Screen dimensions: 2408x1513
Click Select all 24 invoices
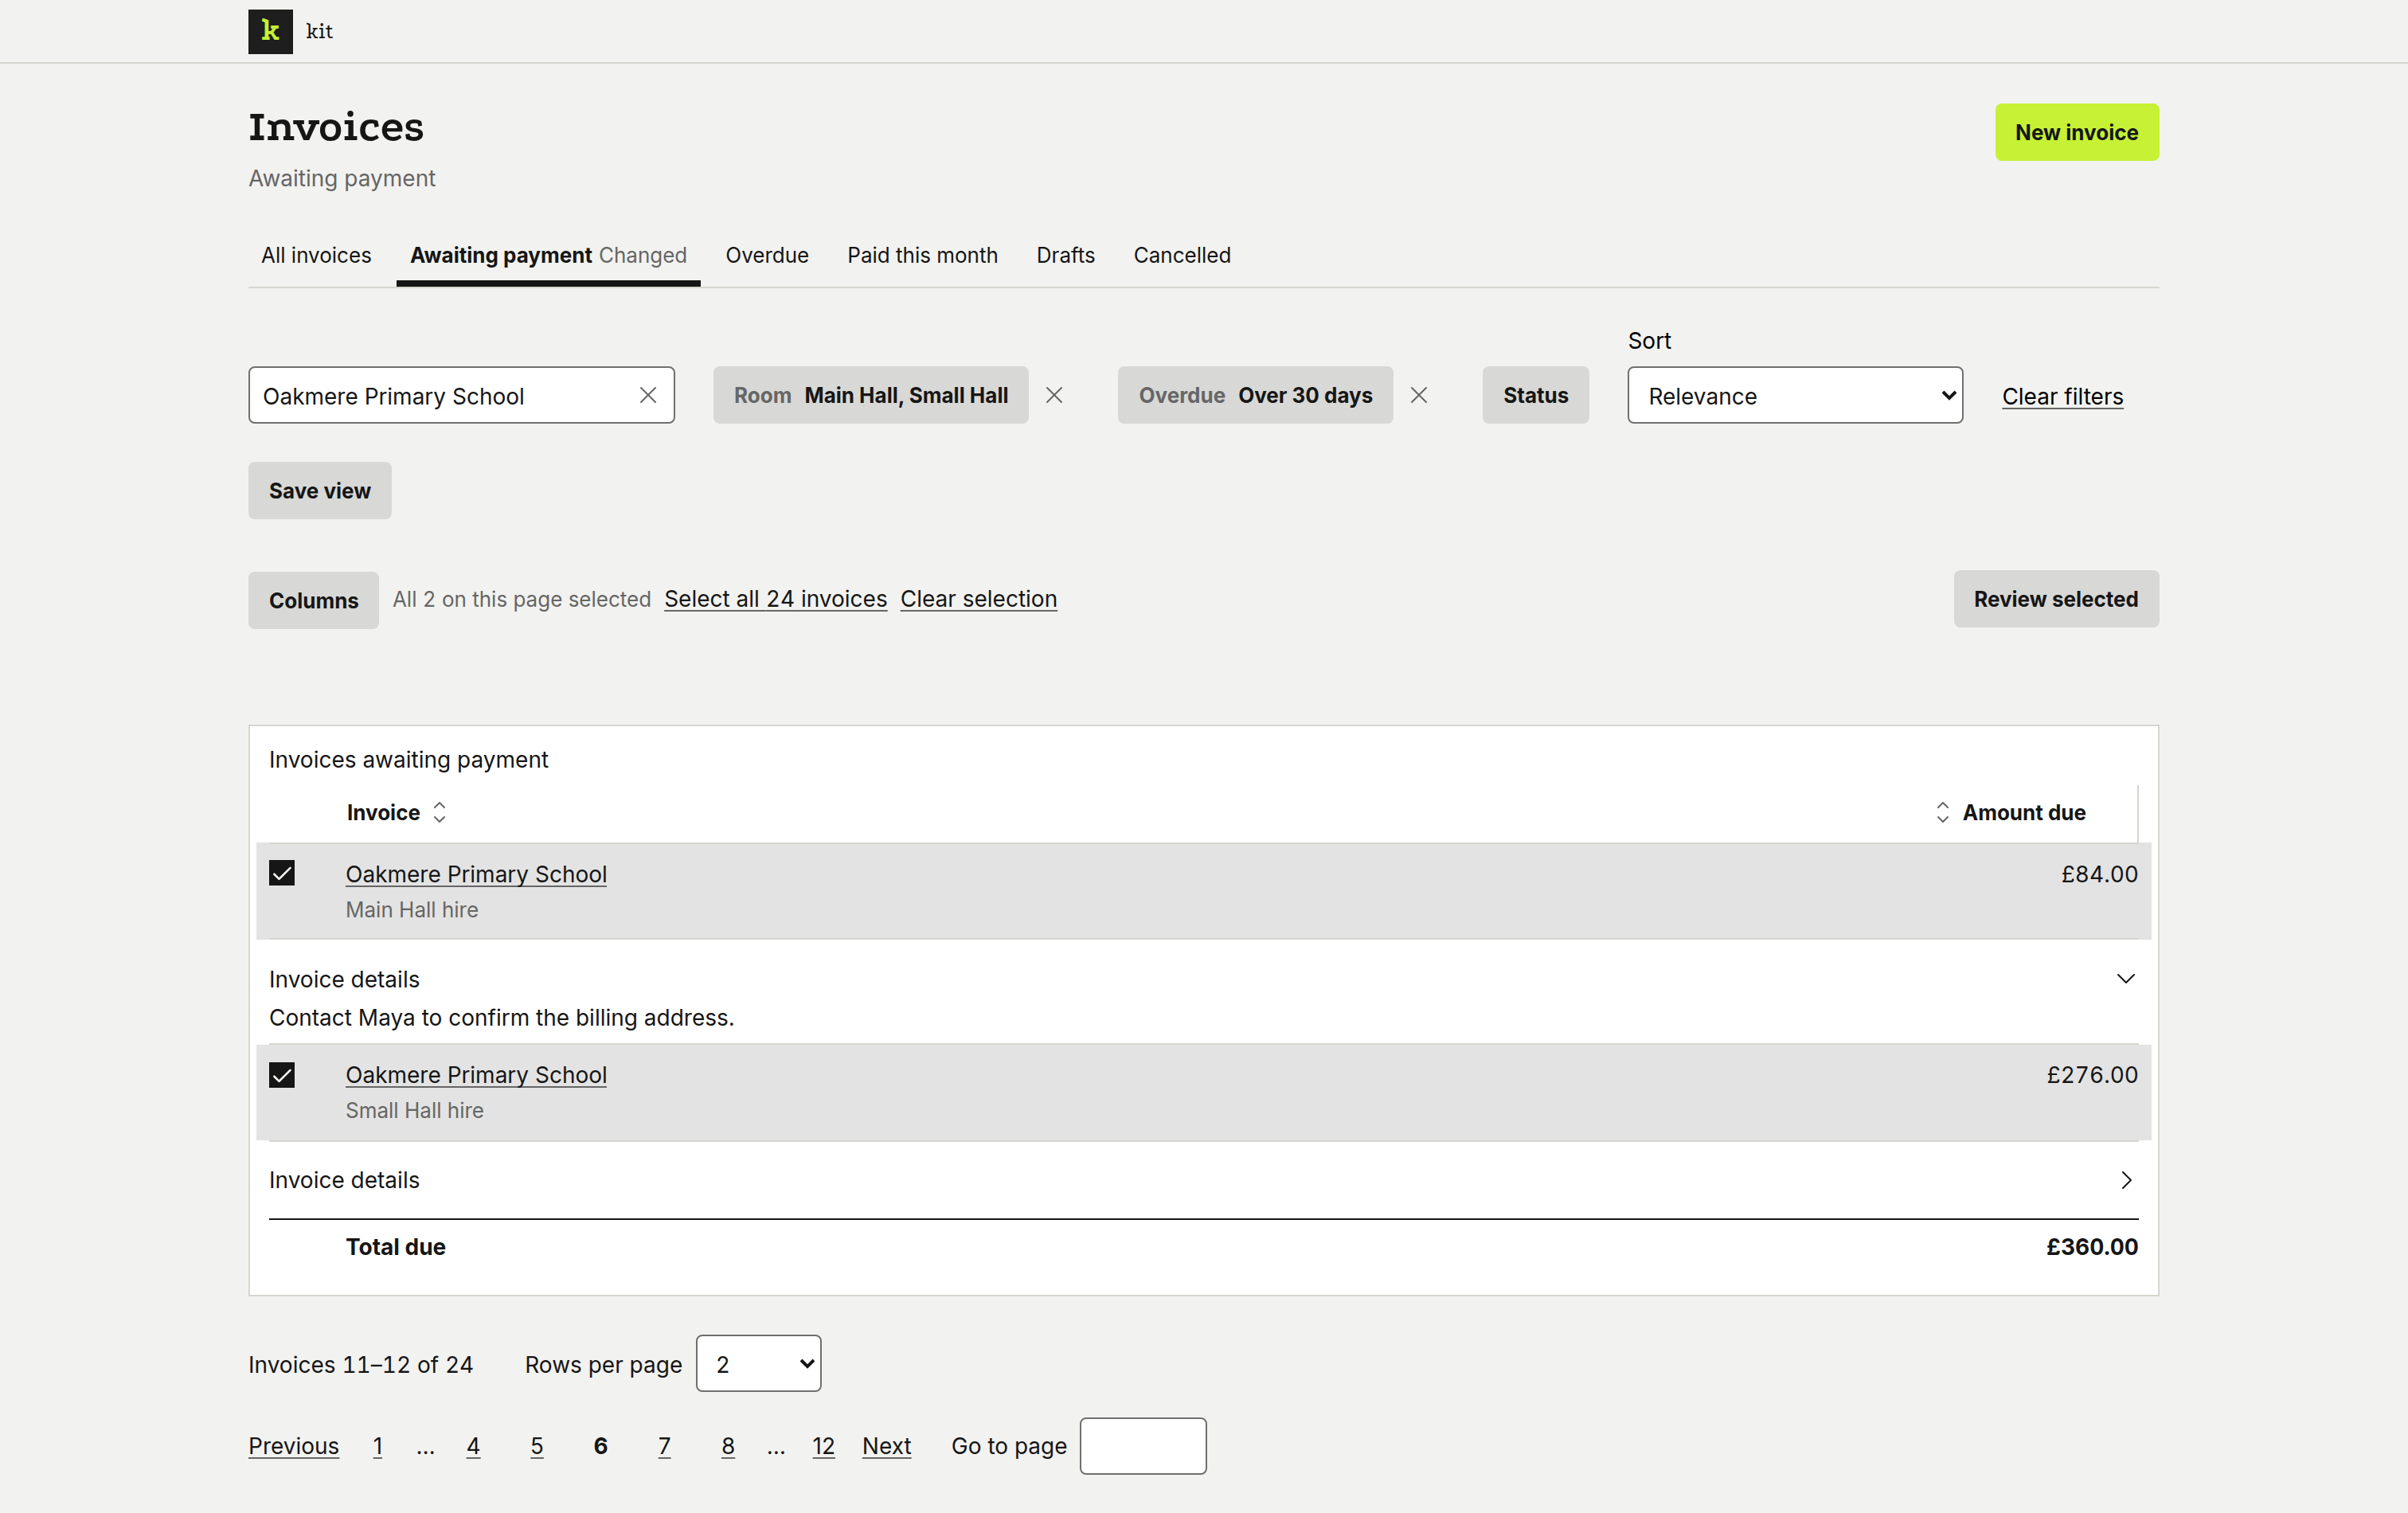pos(775,598)
